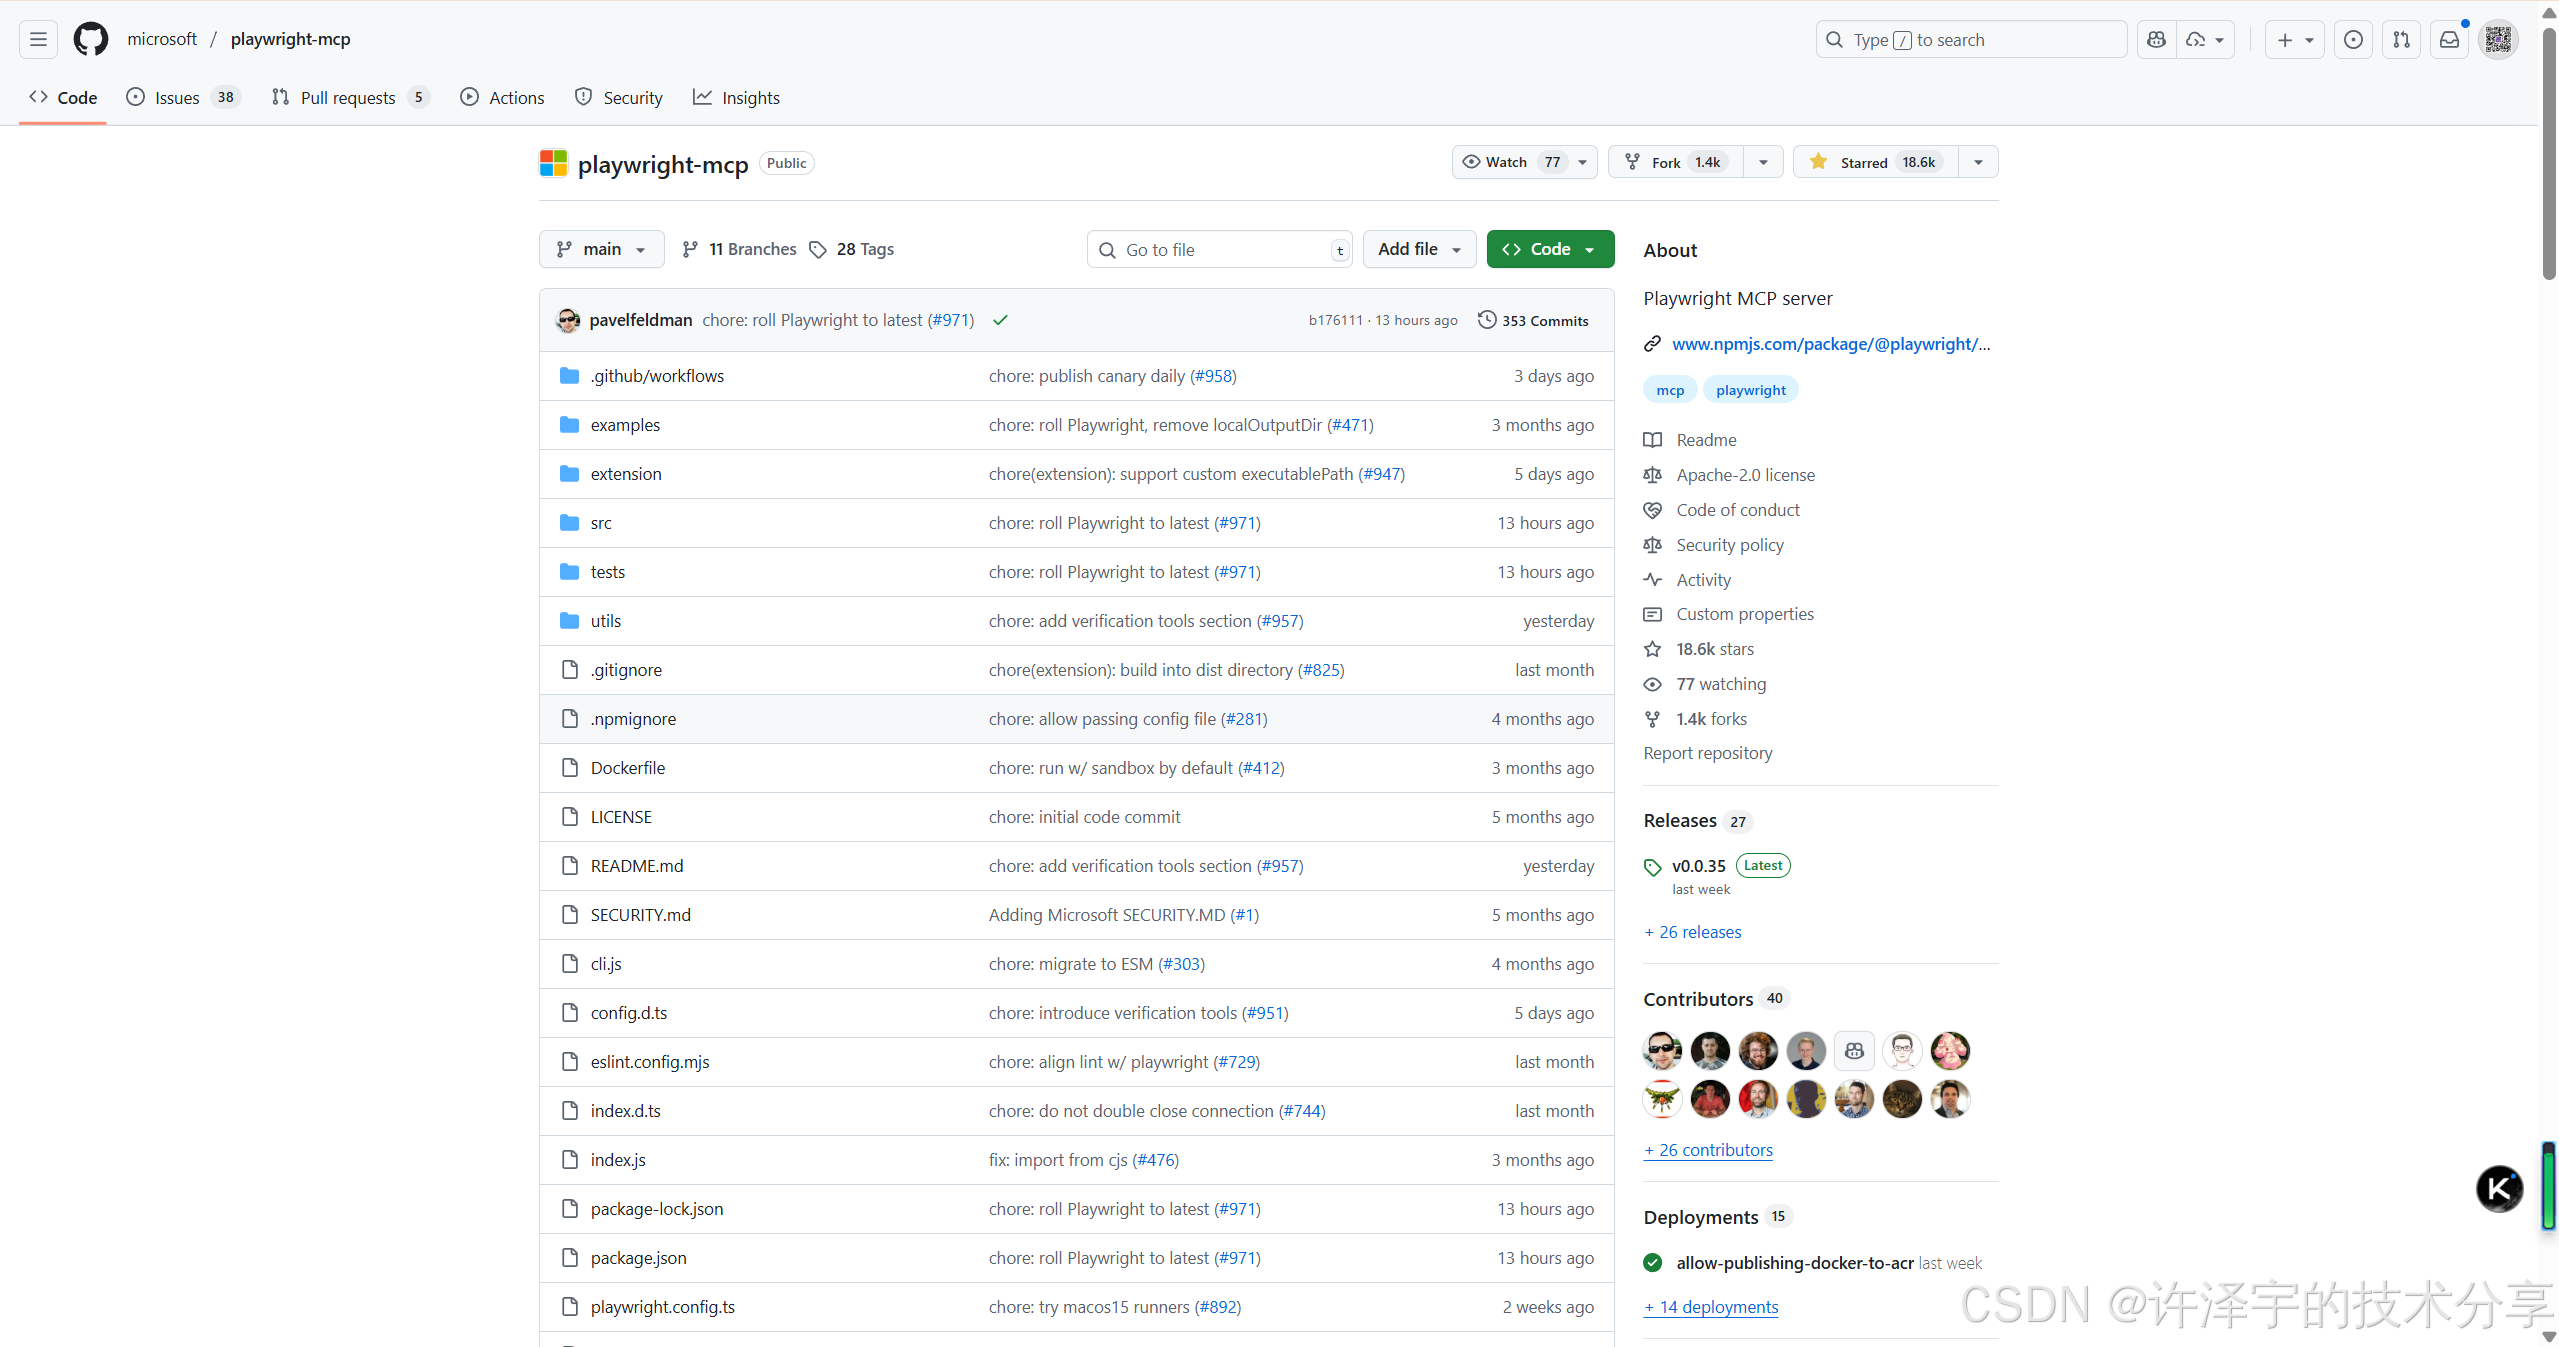Open the Add file dropdown
The image size is (2559, 1347).
pos(1418,249)
